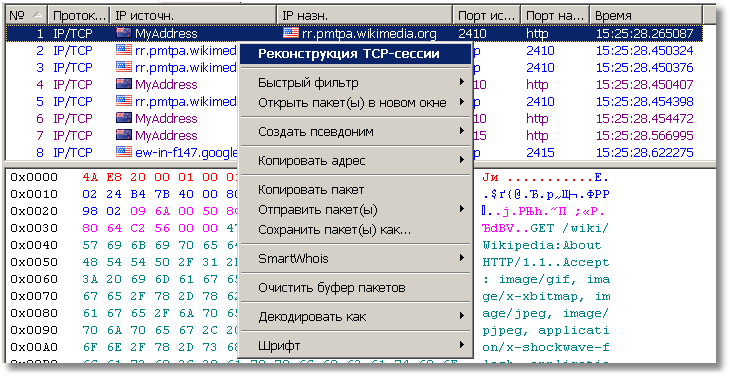This screenshot has height=377, width=730.
Task: Click source port 2410 in packet 1
Action: [x=472, y=34]
